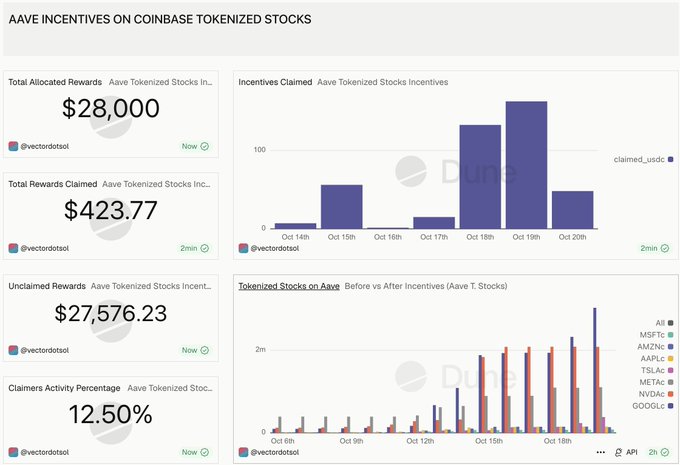Click vectordotsol avatar in Total Rewards Claimed card

click(x=13, y=248)
